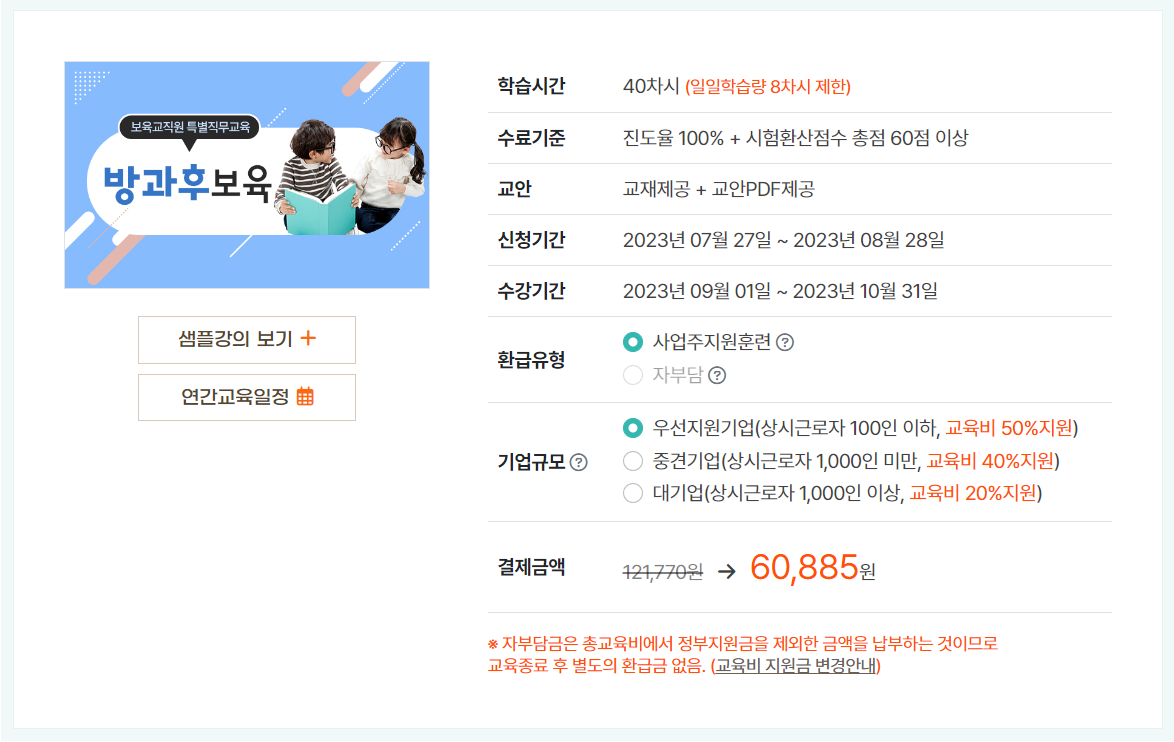The height and width of the screenshot is (742, 1174).
Task: Open the 기업규모 help question mark
Action: point(579,462)
